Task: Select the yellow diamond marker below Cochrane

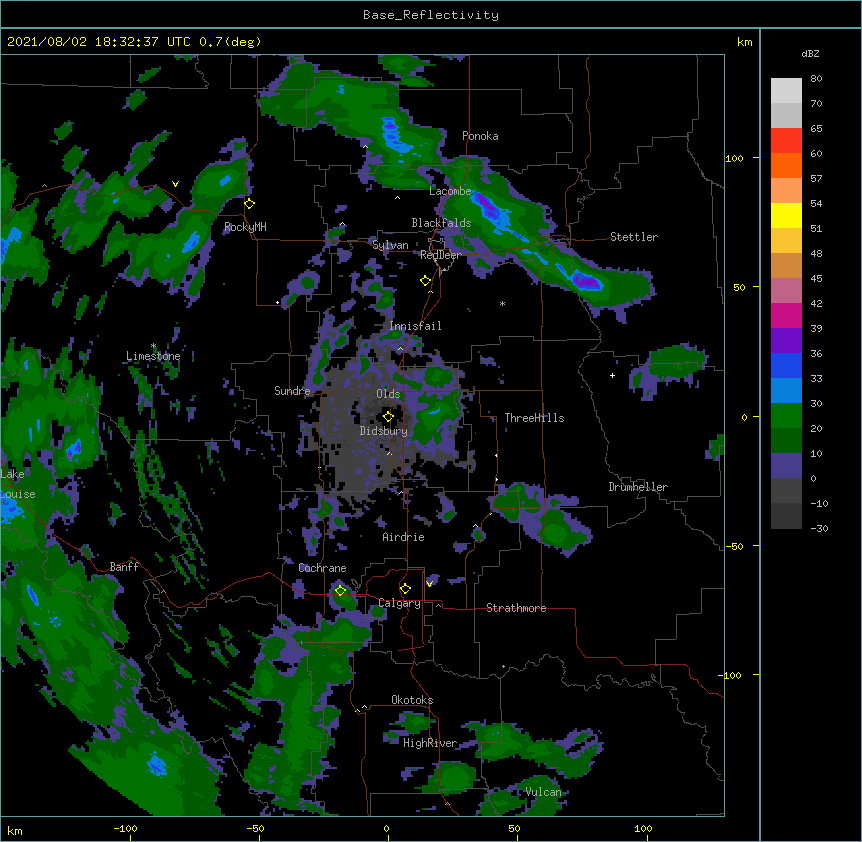Action: point(341,591)
